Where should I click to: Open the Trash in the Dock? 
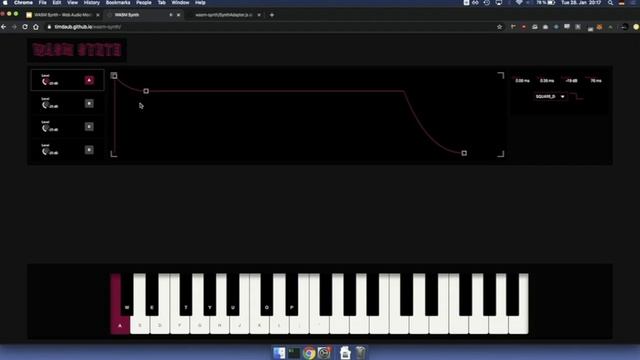(360, 353)
